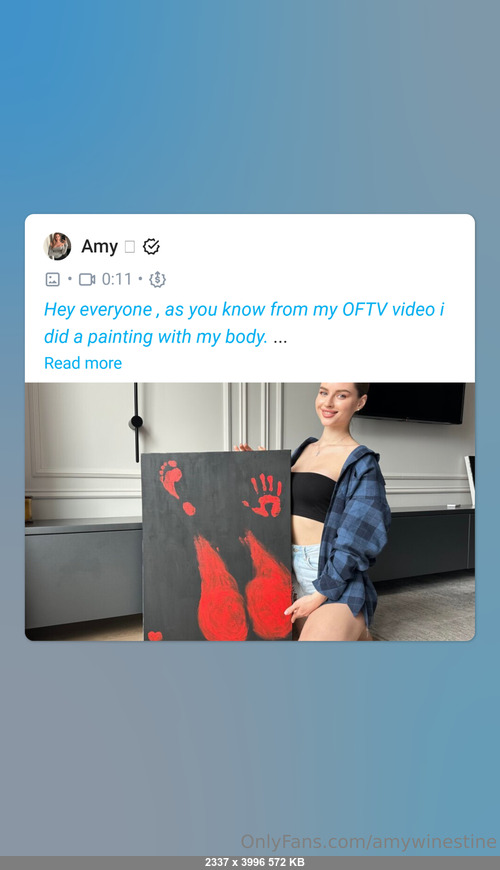Expand the ellipsis after the caption text
This screenshot has height=870, width=500.
[280, 337]
